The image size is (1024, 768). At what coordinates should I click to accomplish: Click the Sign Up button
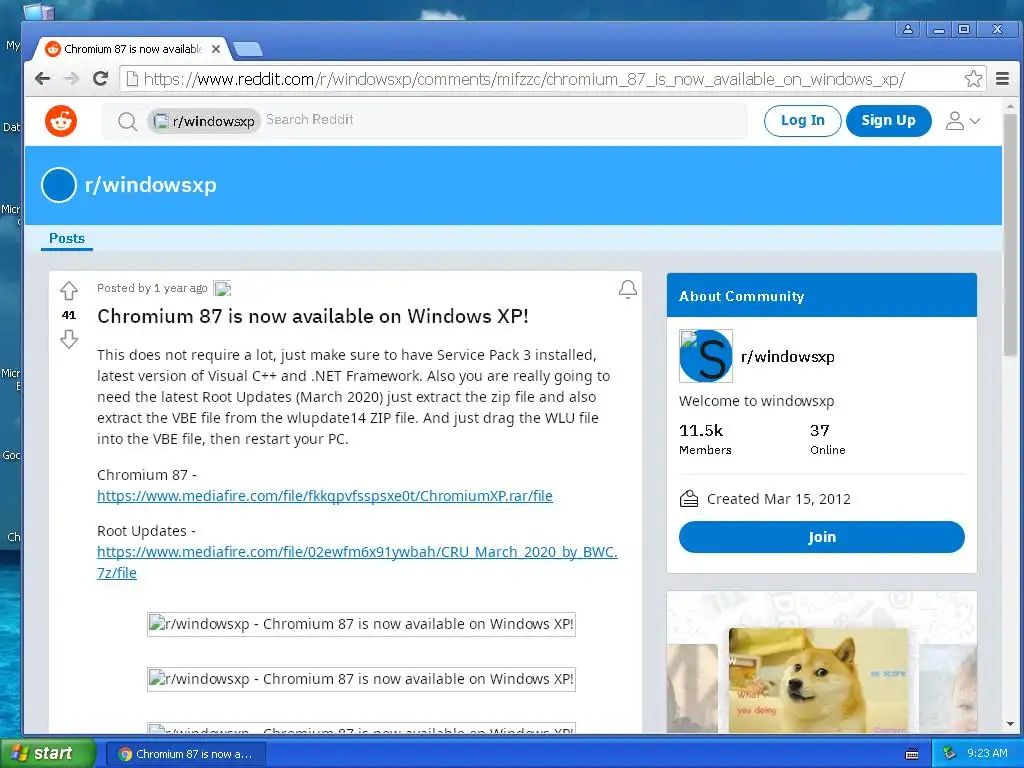(888, 121)
